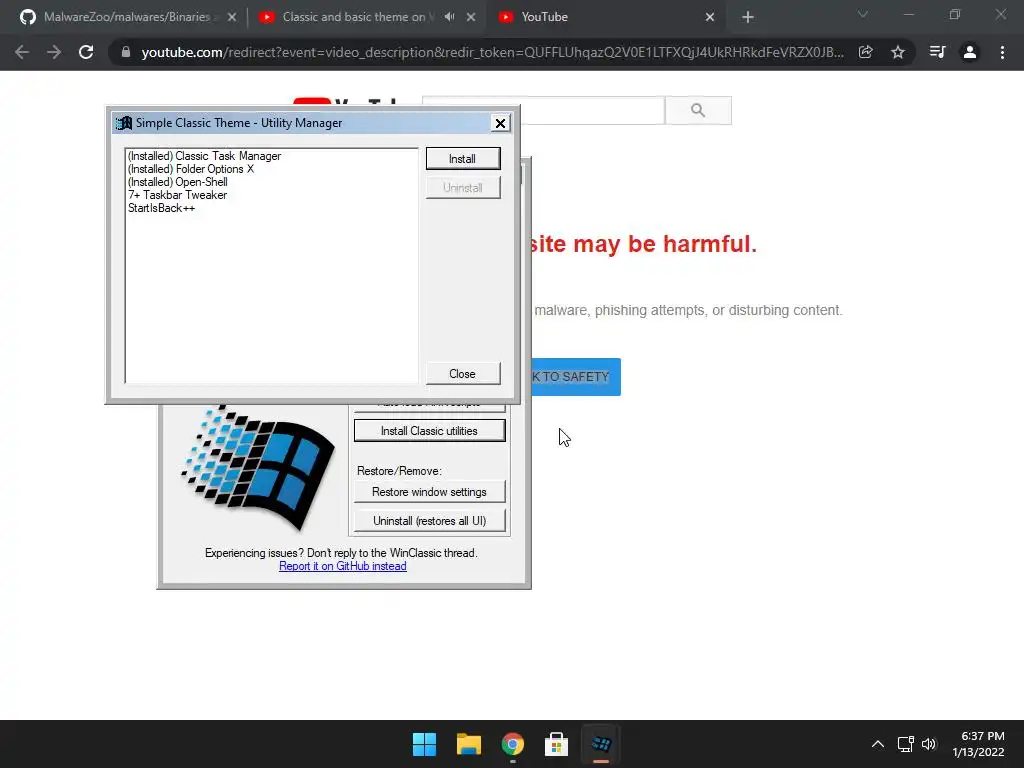Click Install Classic utilities button
Screen dimensions: 1024x768
[x=429, y=431]
